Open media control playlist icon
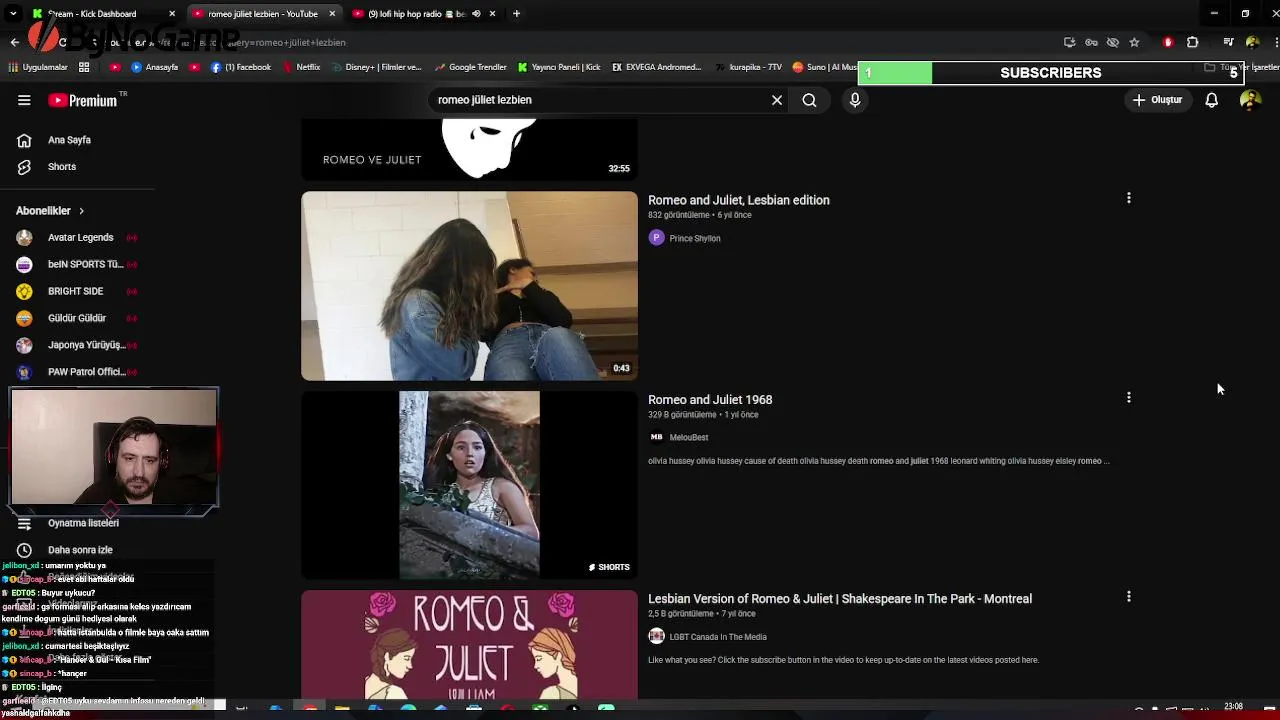 tap(1229, 42)
